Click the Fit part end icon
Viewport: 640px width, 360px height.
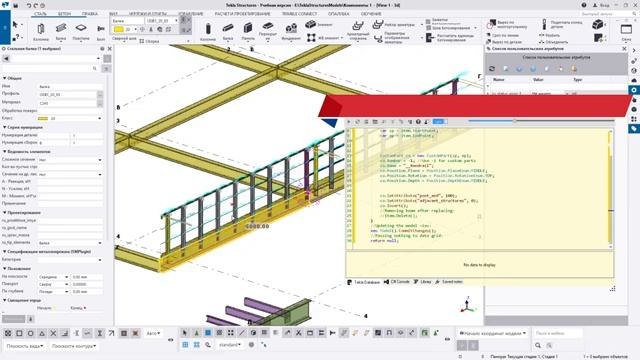point(544,24)
